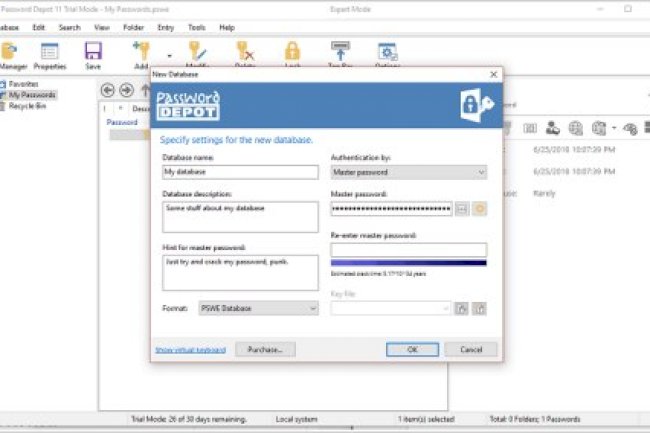This screenshot has width=650, height=433.
Task: Open the Add button's dropdown arrow
Action: click(x=169, y=56)
